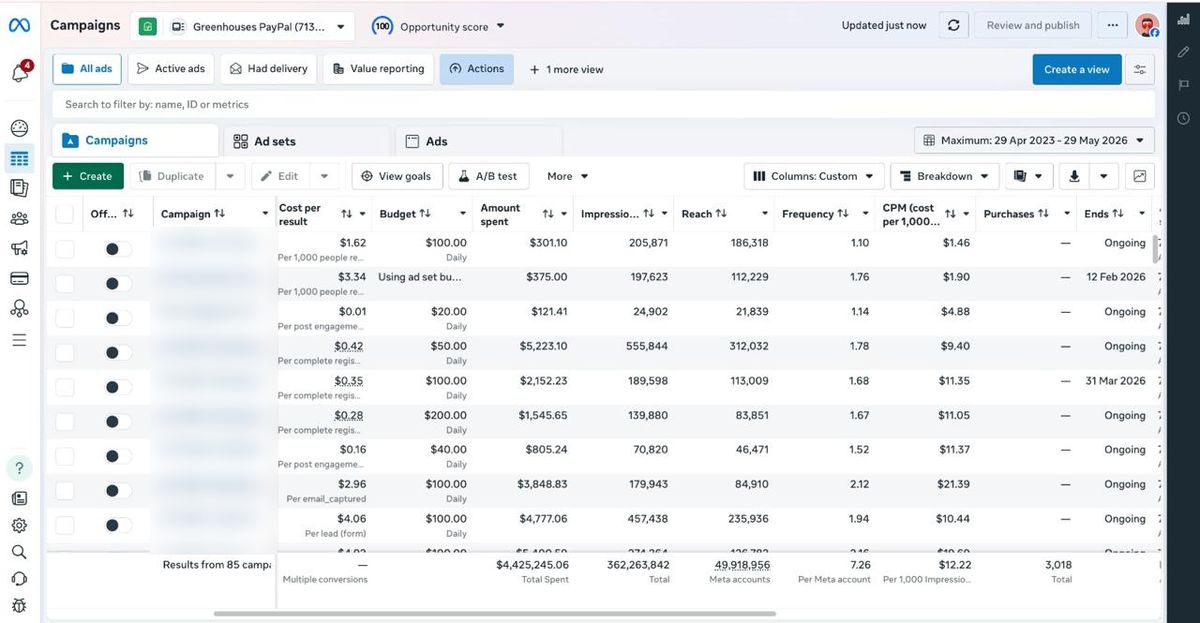This screenshot has height=623, width=1200.
Task: Open billing card icon in sidebar
Action: coord(19,278)
